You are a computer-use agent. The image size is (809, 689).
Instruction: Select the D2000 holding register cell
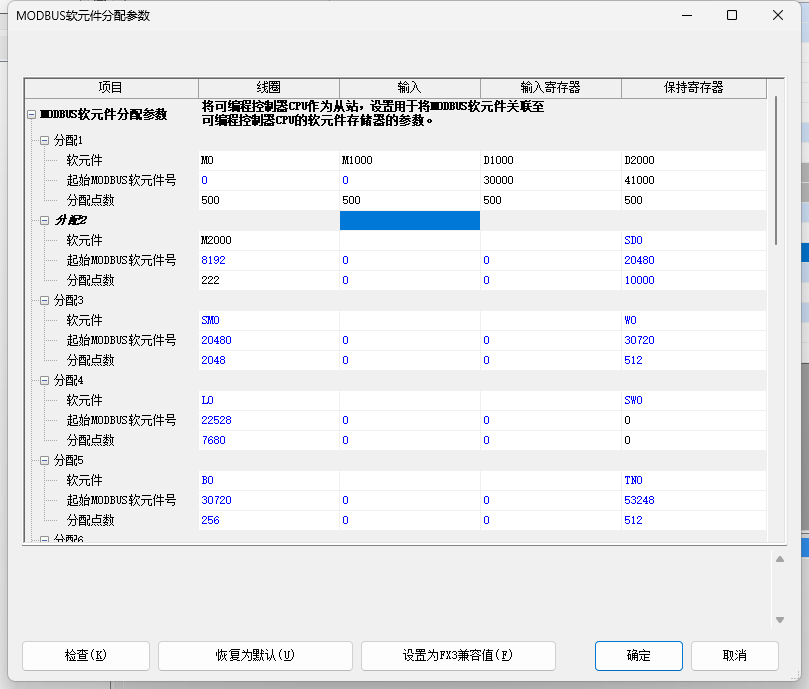[x=693, y=160]
